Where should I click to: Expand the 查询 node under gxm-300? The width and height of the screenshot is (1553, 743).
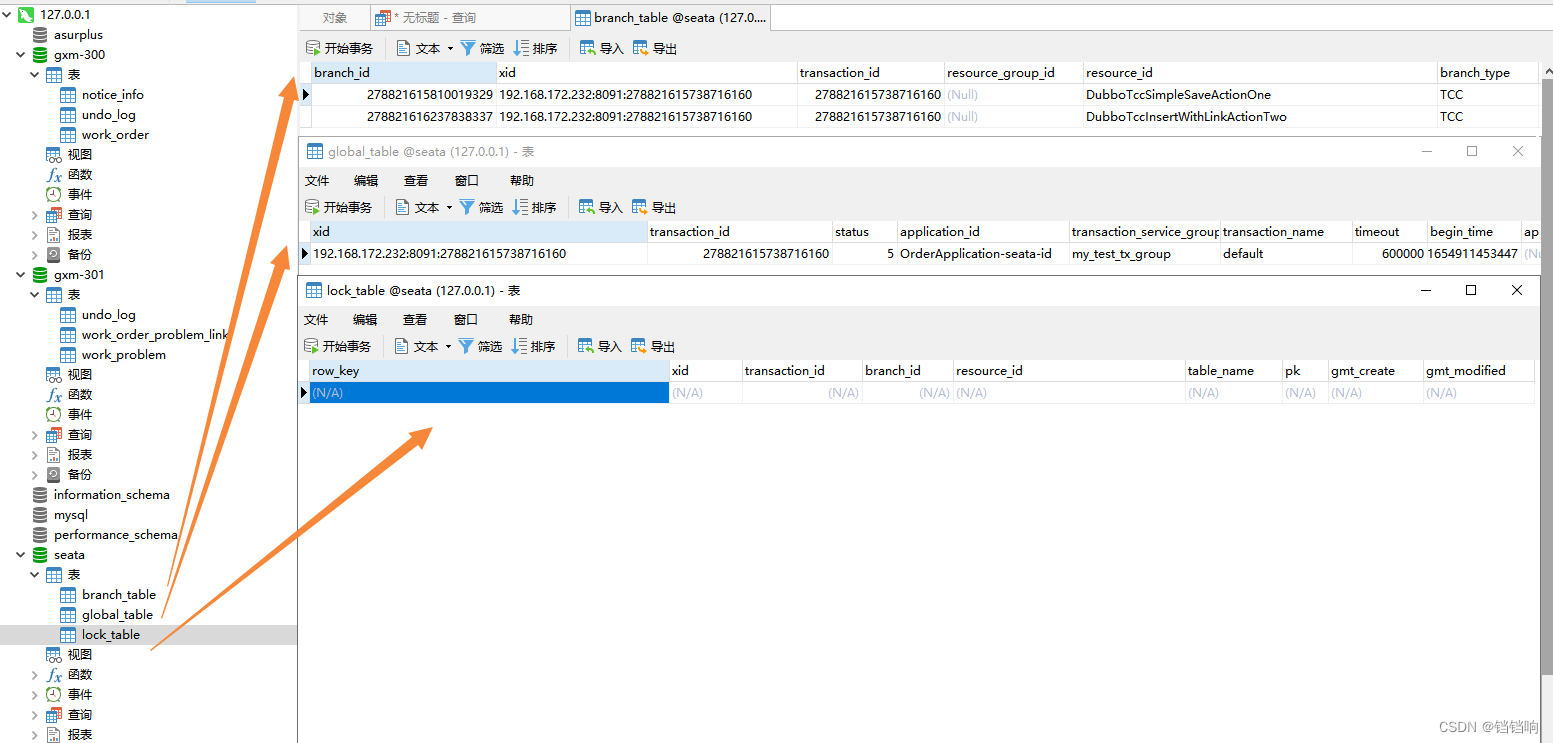point(35,215)
